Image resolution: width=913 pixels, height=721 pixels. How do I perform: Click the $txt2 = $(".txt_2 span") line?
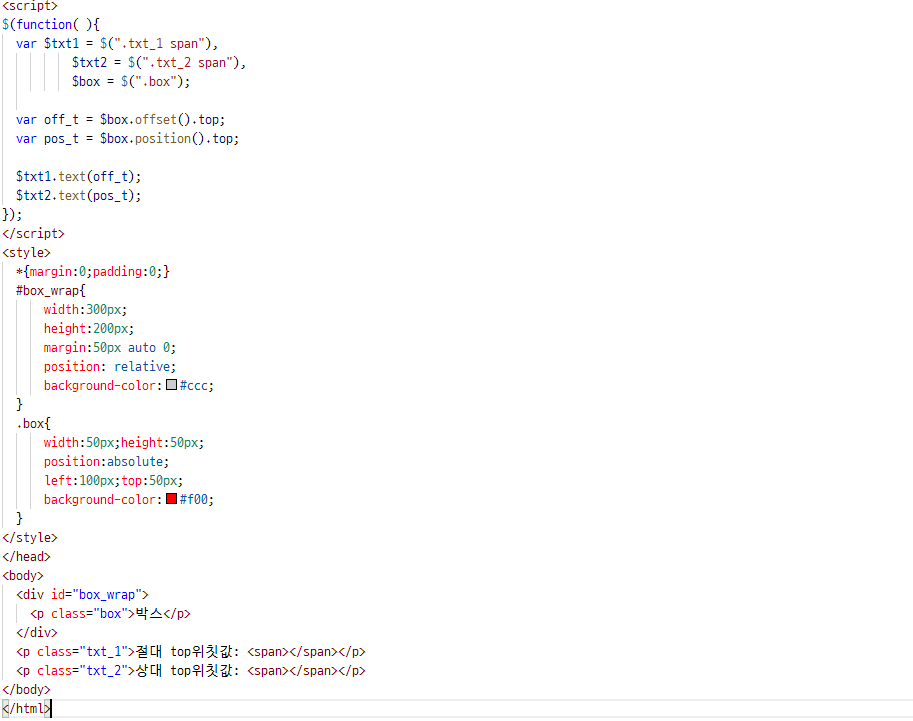(159, 63)
